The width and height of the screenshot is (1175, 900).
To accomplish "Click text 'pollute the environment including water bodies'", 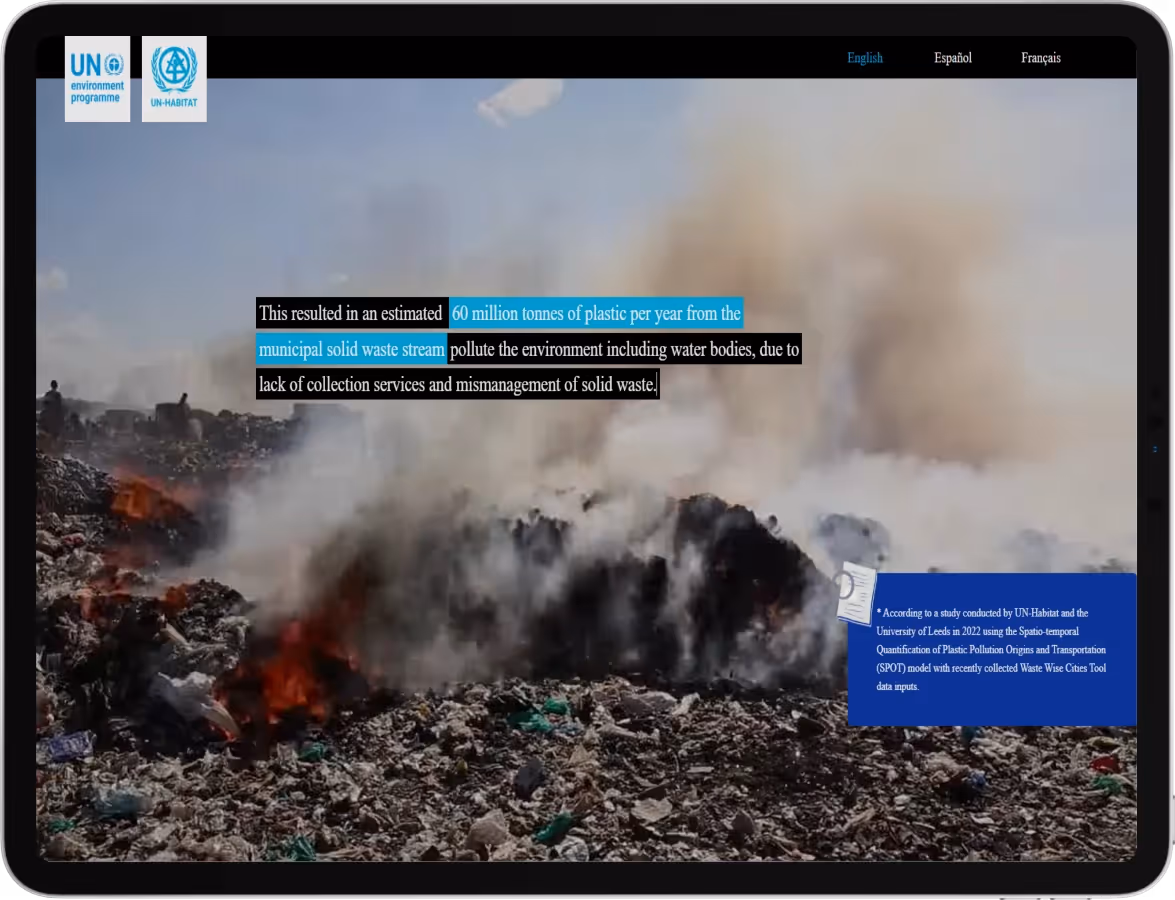I will (x=602, y=349).
